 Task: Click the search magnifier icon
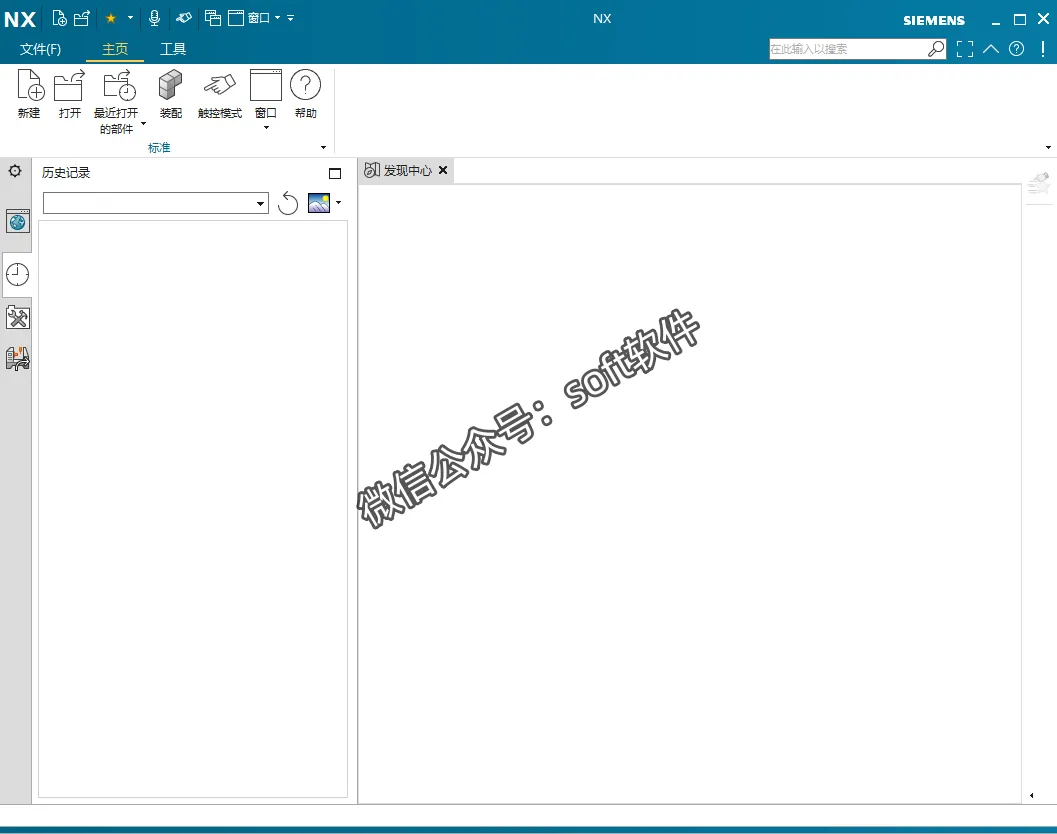(x=936, y=49)
